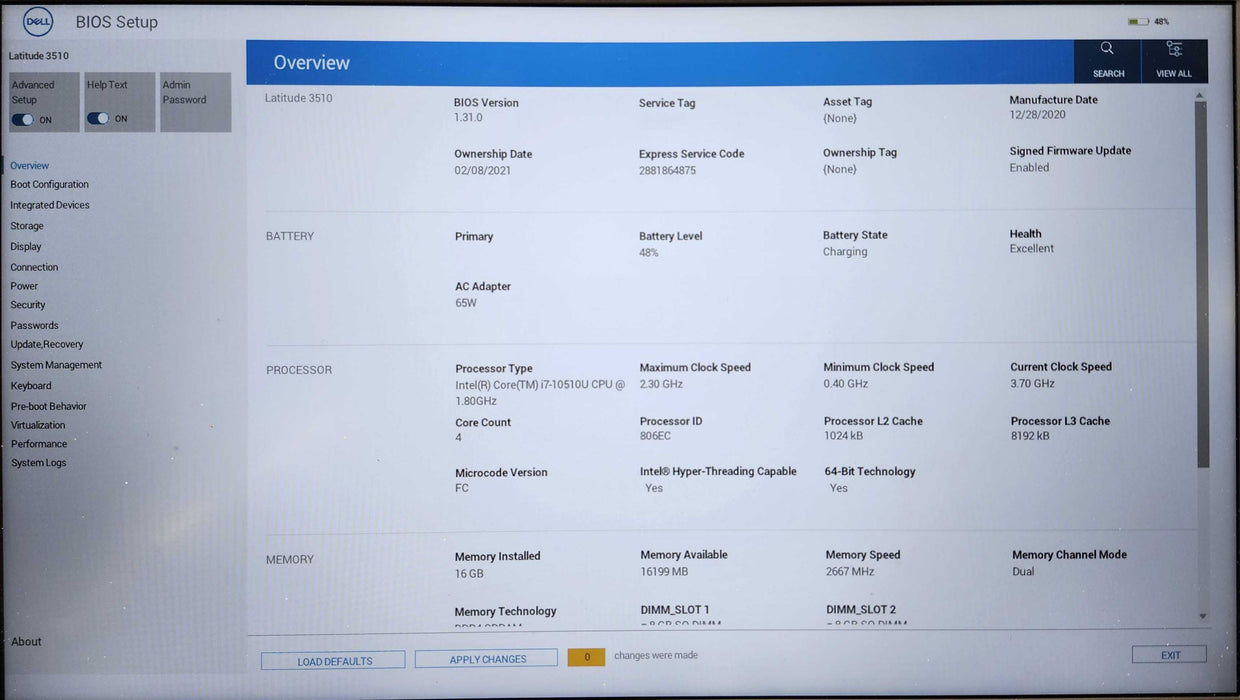Click the Dell logo icon

37,20
